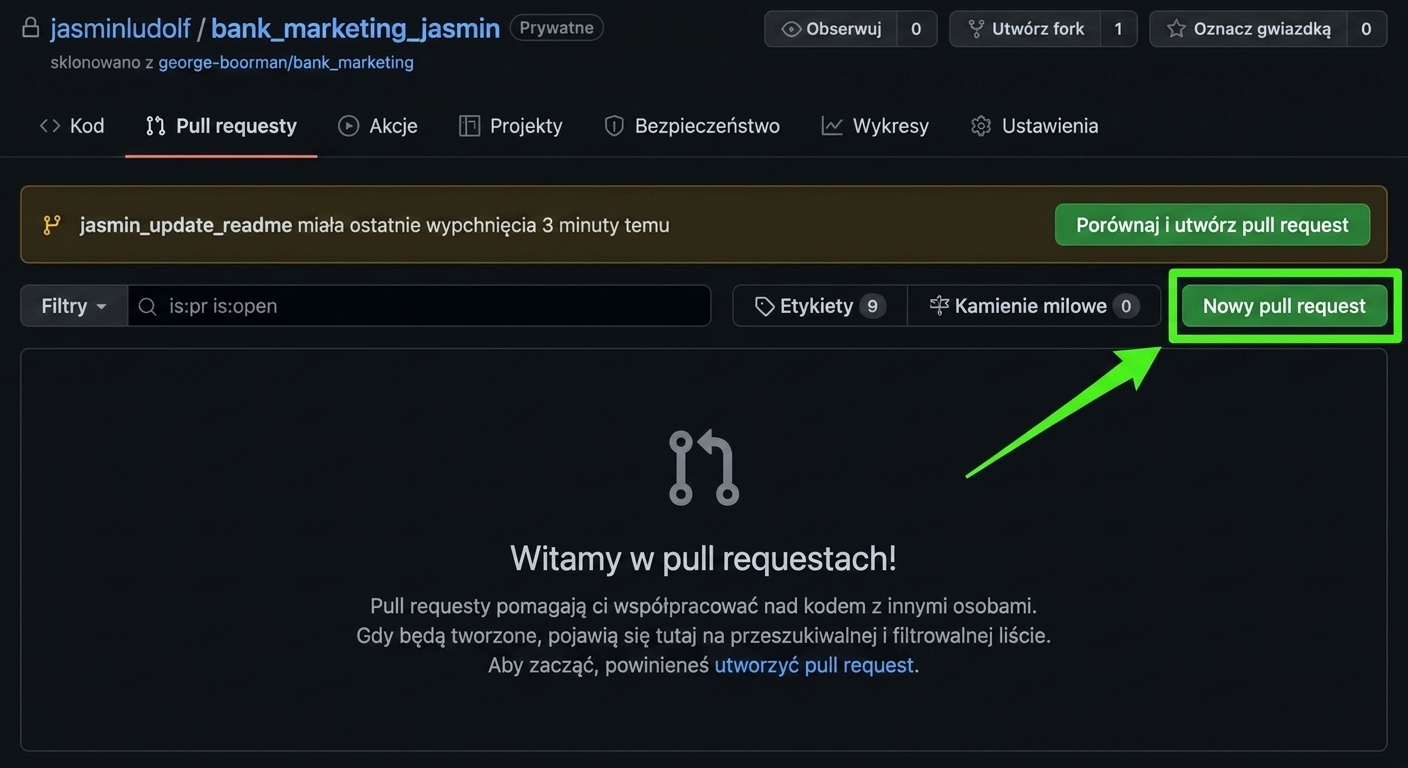Click the milestone signpost icon

tap(939, 306)
